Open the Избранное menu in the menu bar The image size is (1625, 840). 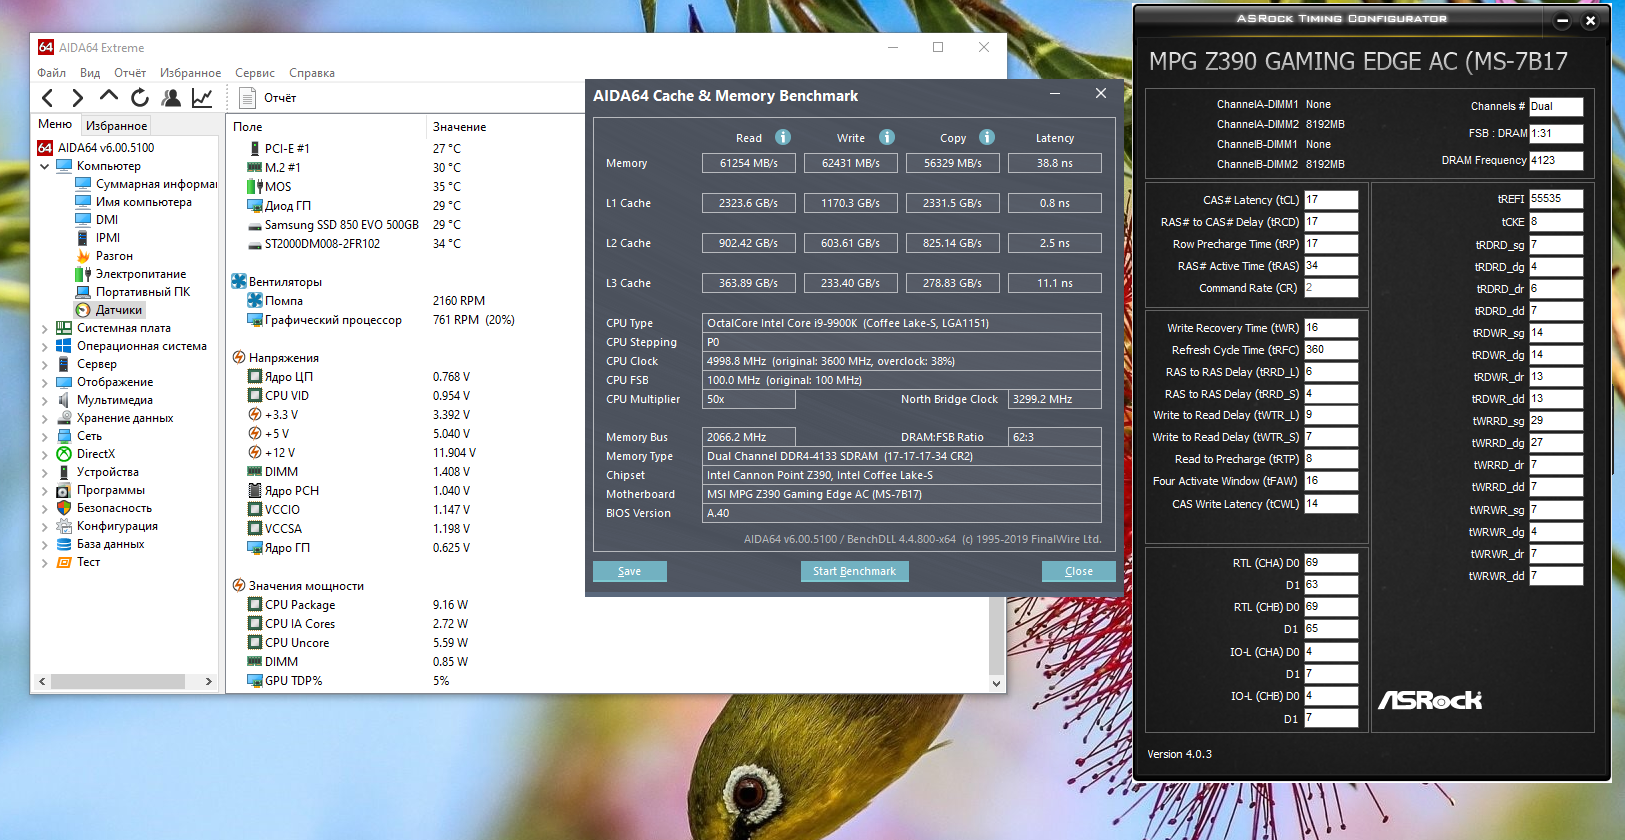tap(191, 73)
